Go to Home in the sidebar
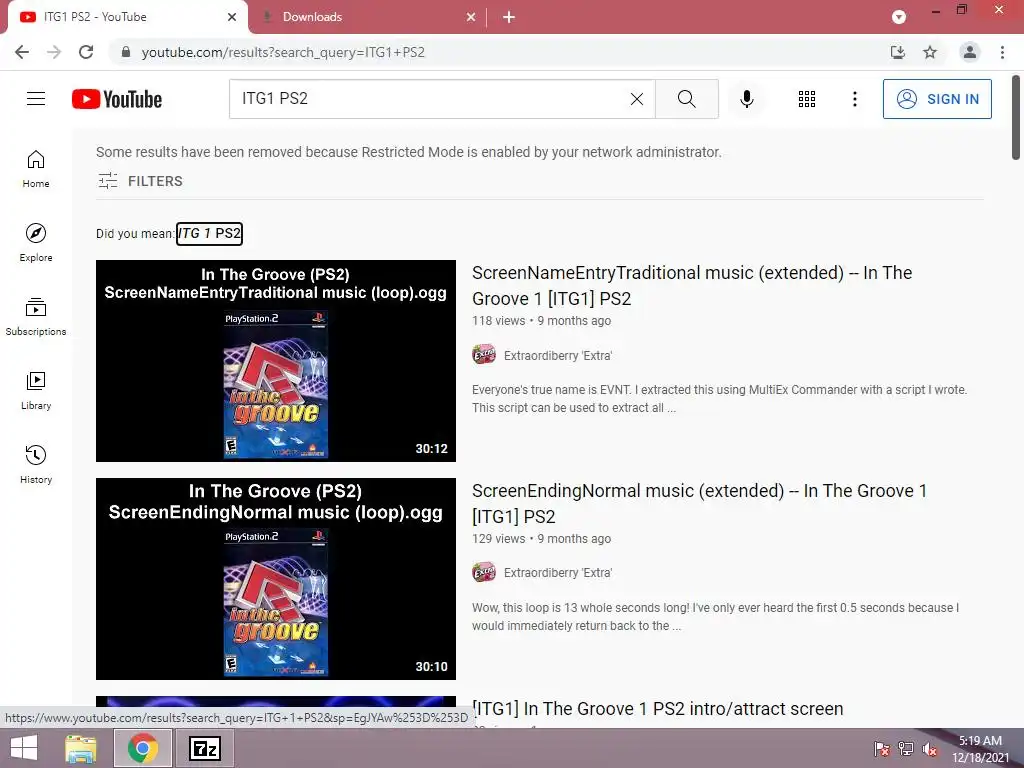The height and width of the screenshot is (768, 1024). pos(36,169)
